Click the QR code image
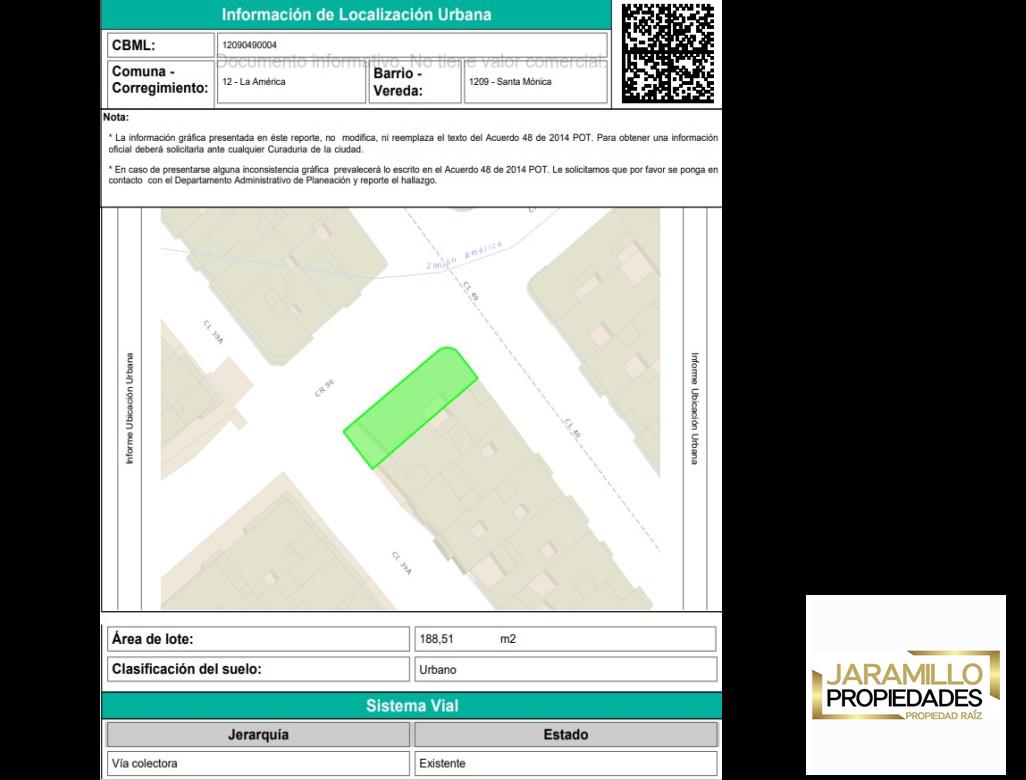 coord(668,53)
